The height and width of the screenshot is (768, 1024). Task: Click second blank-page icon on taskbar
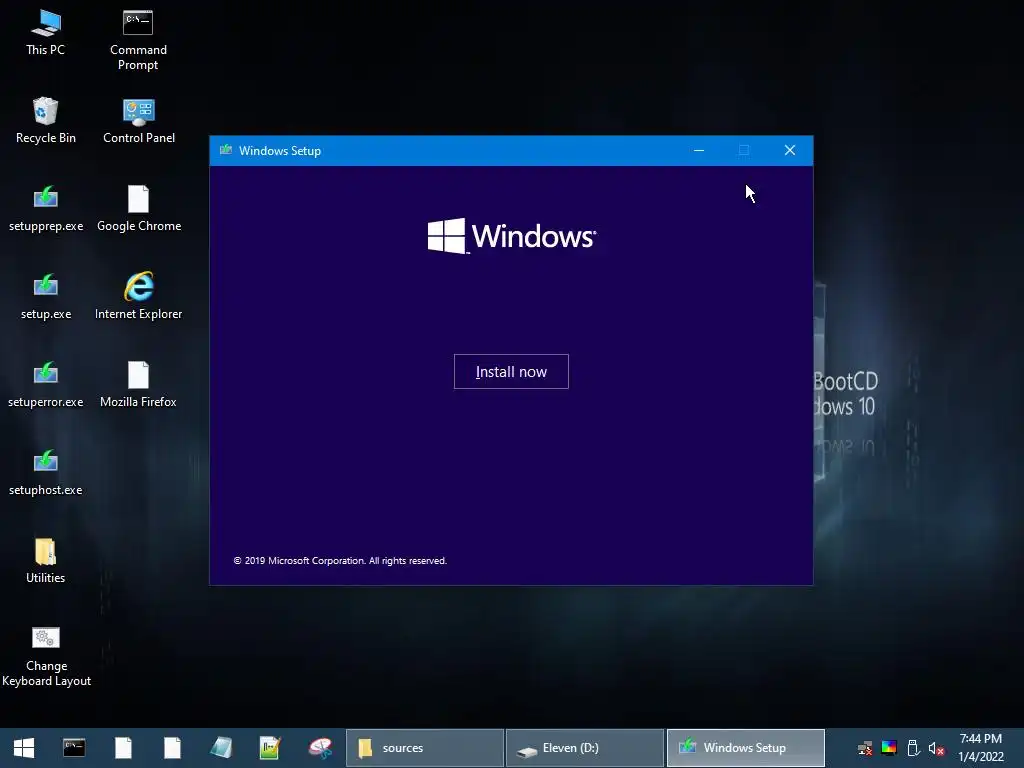point(172,748)
